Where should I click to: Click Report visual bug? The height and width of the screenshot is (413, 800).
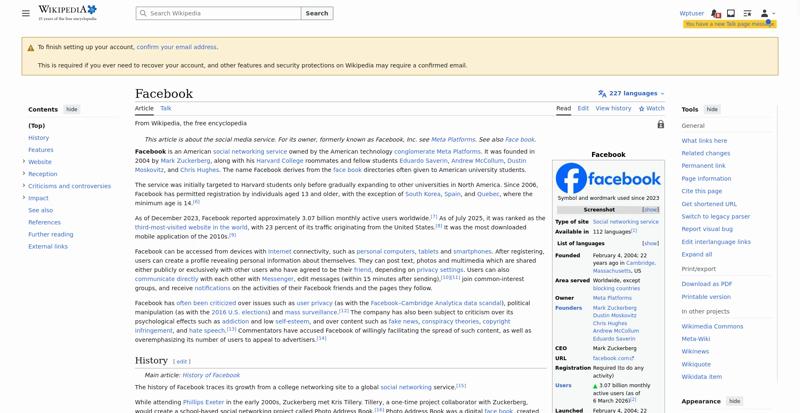(x=707, y=229)
